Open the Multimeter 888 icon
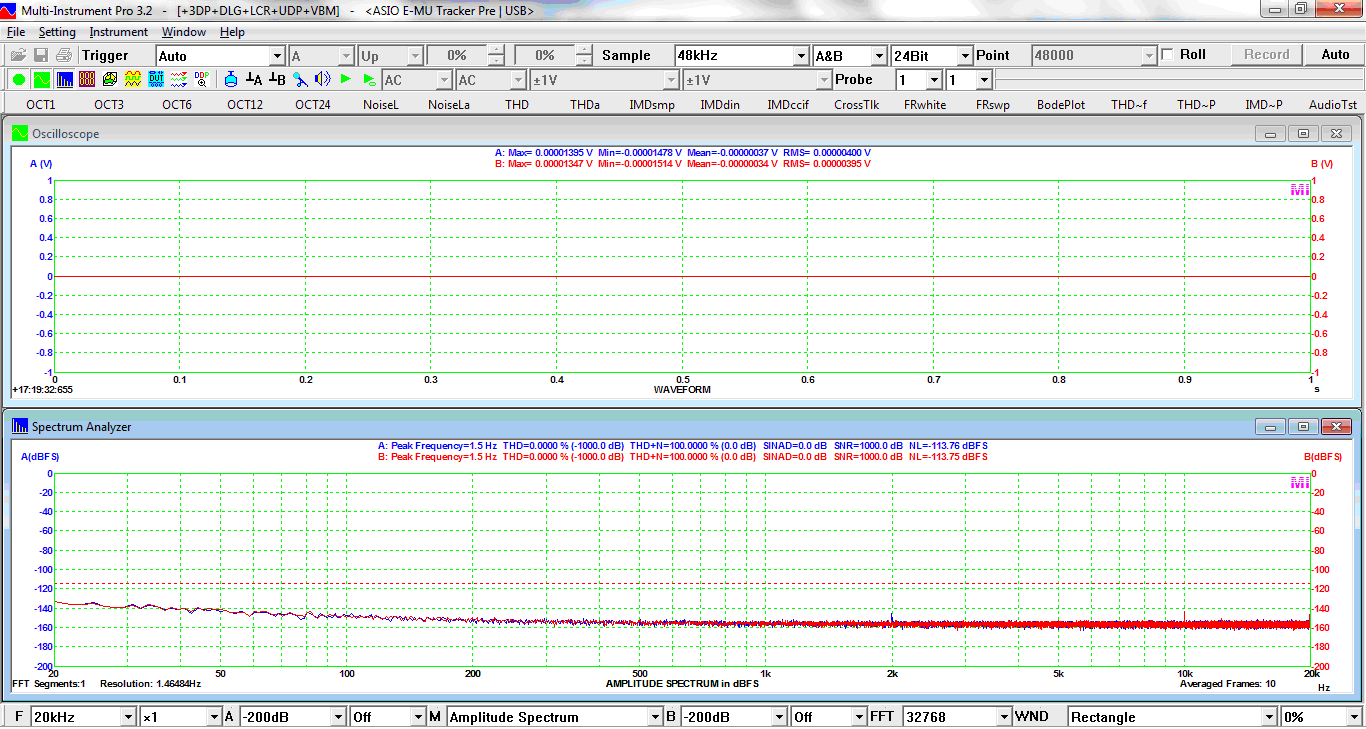 click(87, 79)
